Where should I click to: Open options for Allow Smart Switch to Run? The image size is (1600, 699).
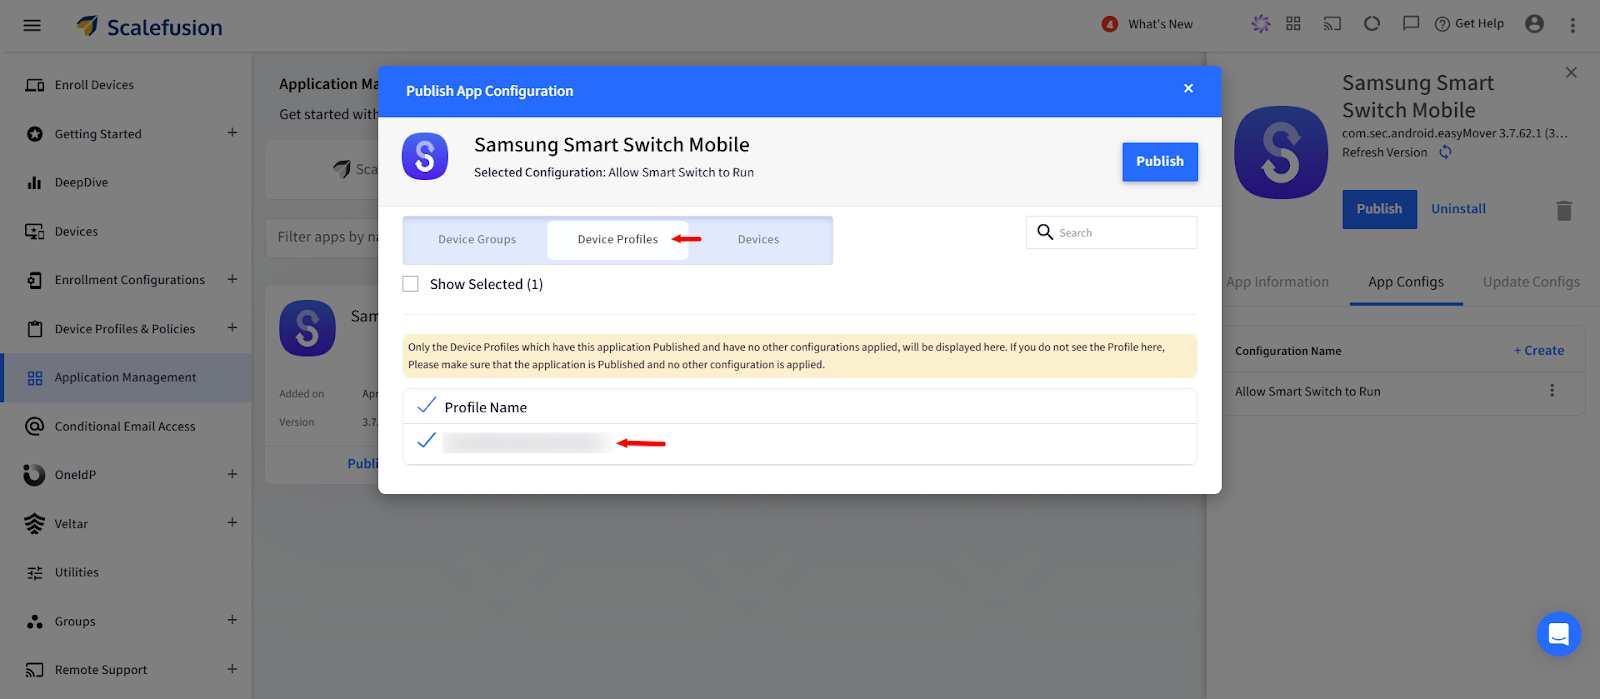[1552, 391]
